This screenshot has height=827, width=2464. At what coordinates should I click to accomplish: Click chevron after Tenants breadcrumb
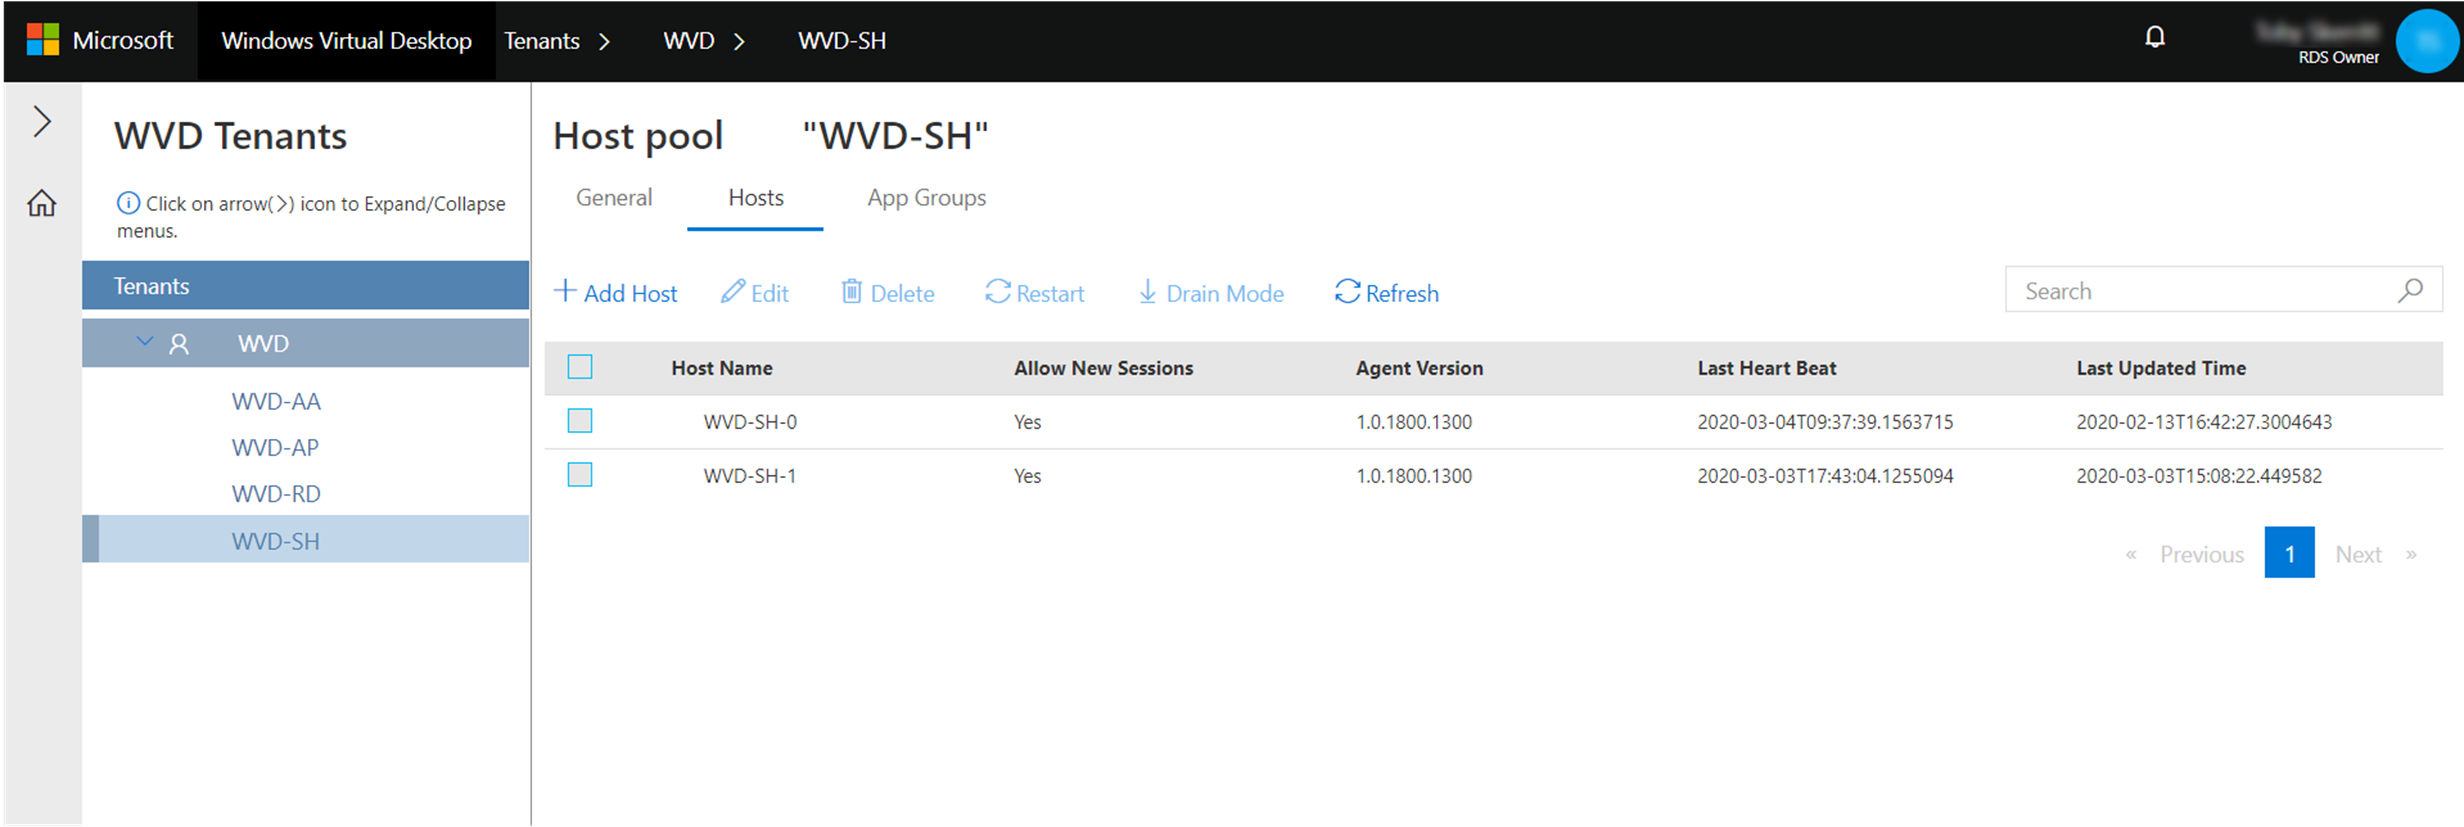coord(604,42)
